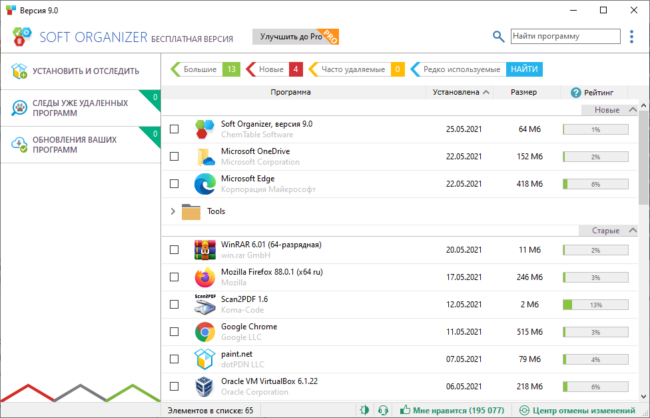
Task: Click the rating help question mark icon
Action: [x=575, y=92]
